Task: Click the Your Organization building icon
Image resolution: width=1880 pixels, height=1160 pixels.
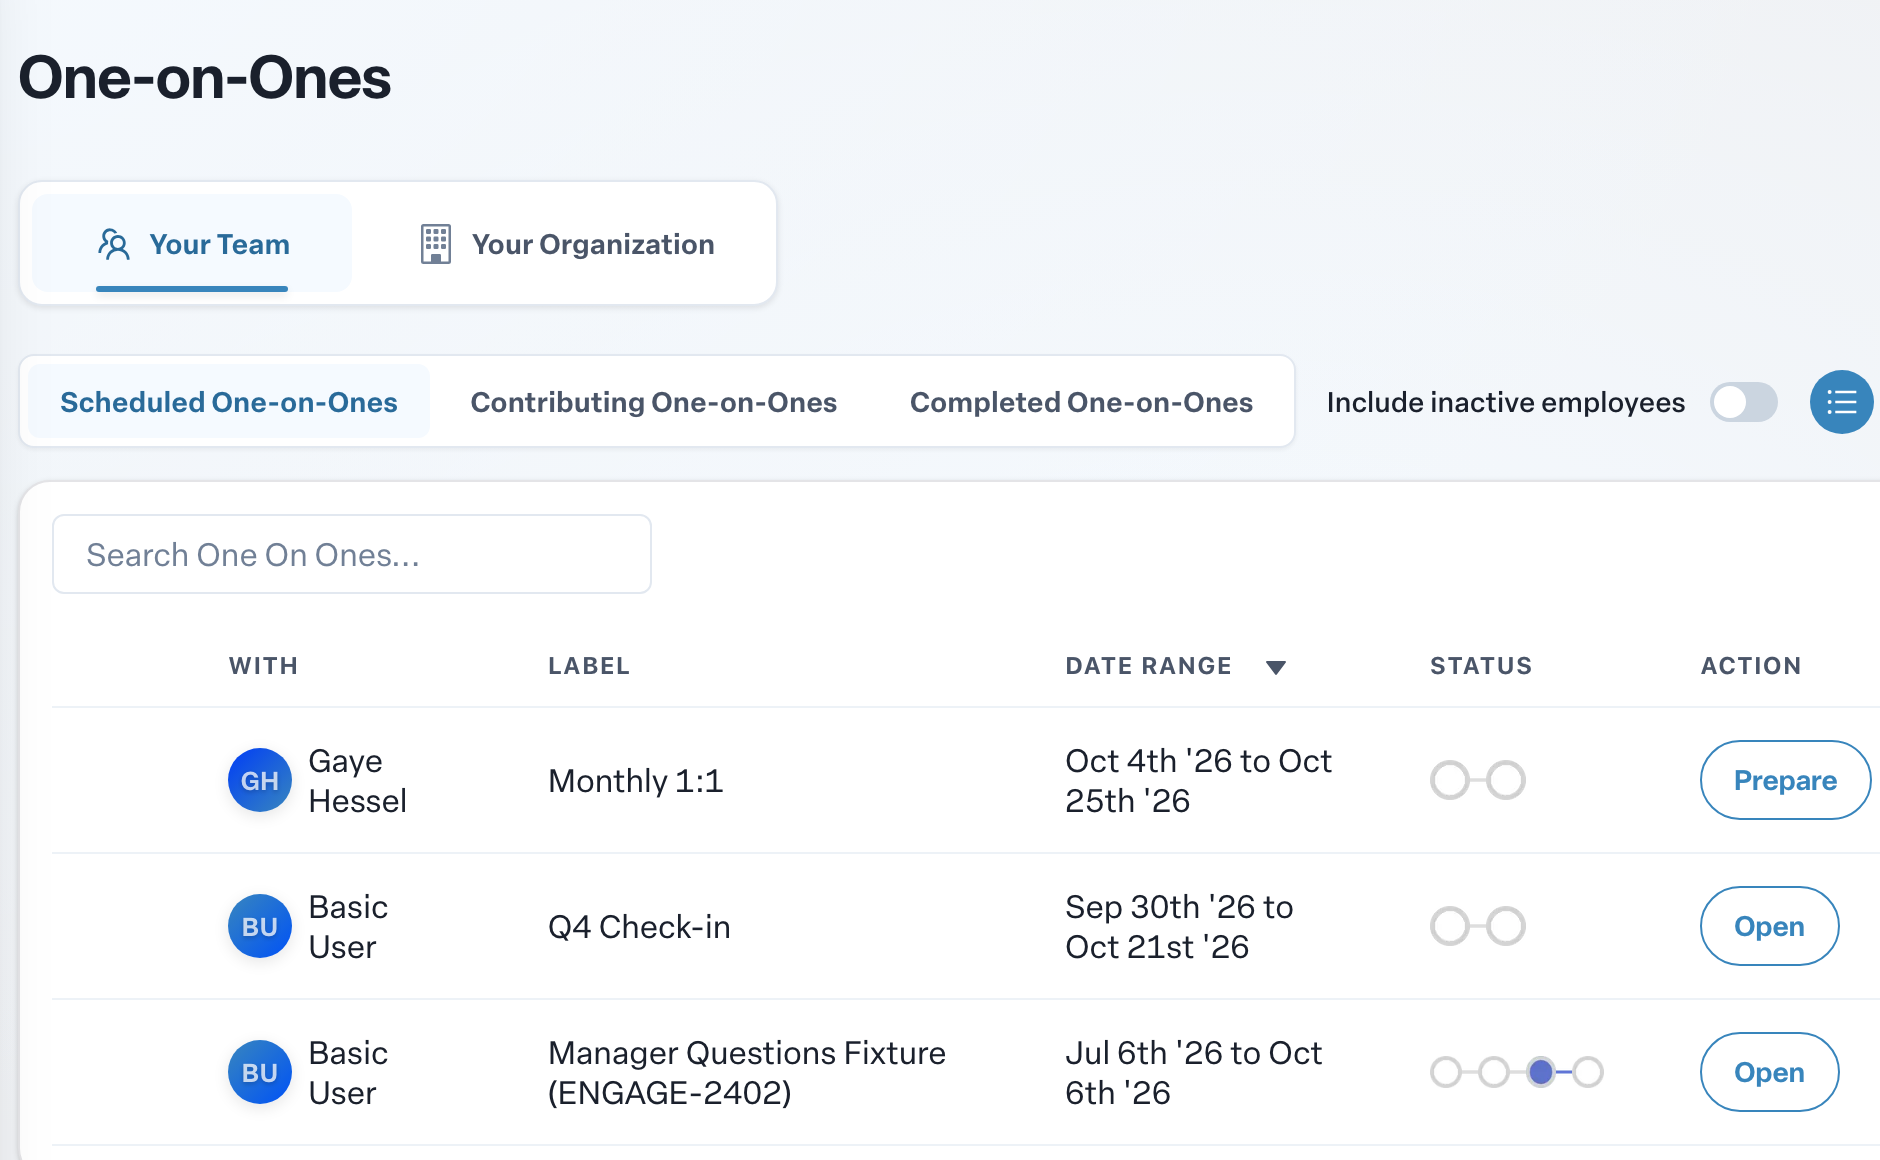Action: click(x=436, y=244)
